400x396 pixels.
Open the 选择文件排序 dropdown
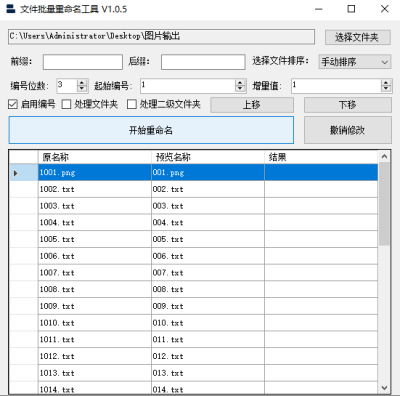(x=355, y=62)
